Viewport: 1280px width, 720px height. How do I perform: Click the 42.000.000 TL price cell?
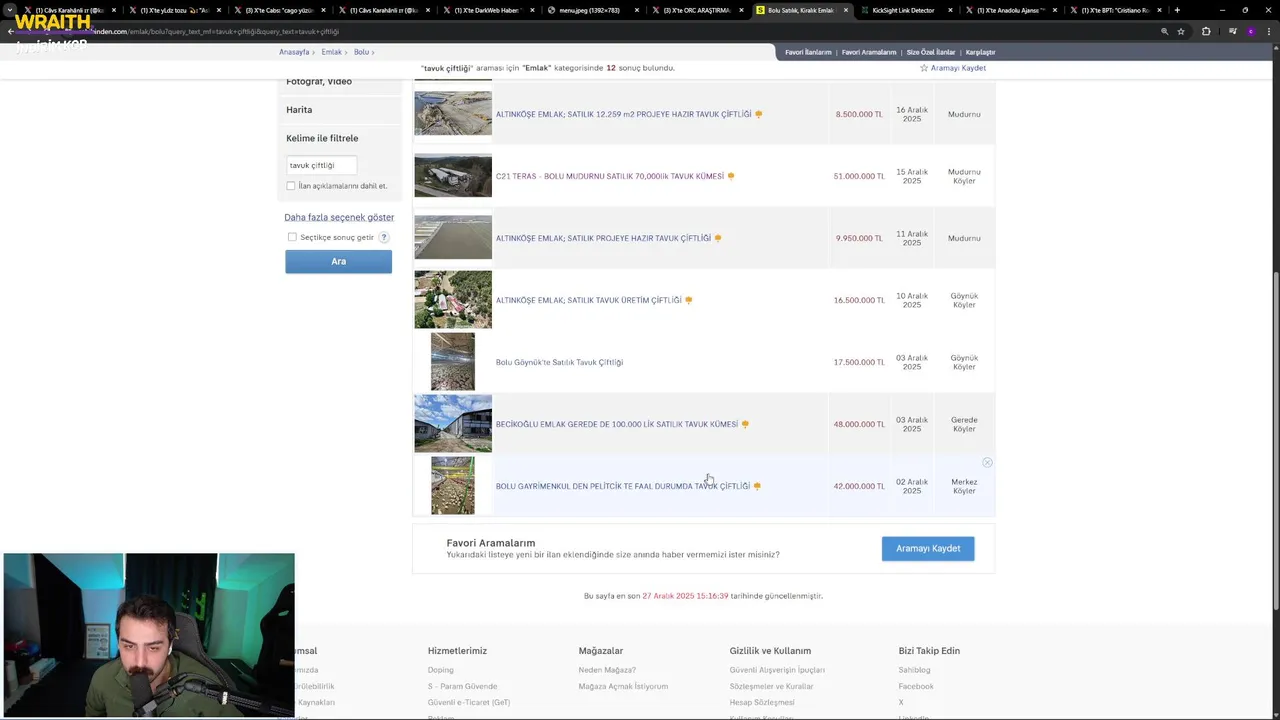(859, 486)
